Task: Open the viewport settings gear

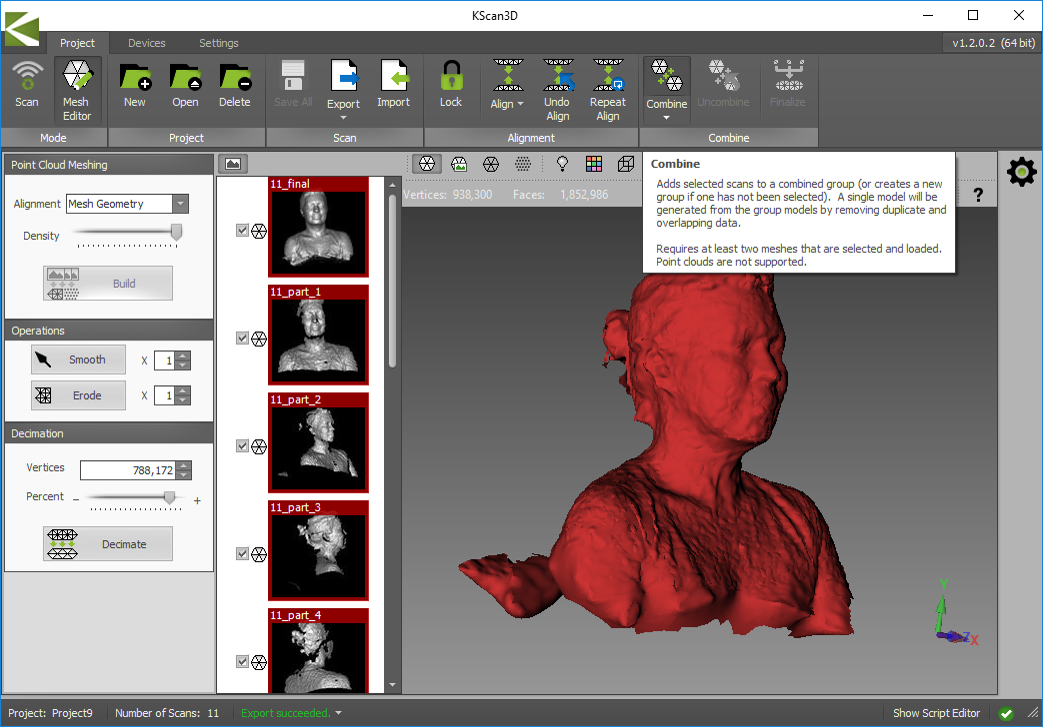Action: click(x=1021, y=172)
